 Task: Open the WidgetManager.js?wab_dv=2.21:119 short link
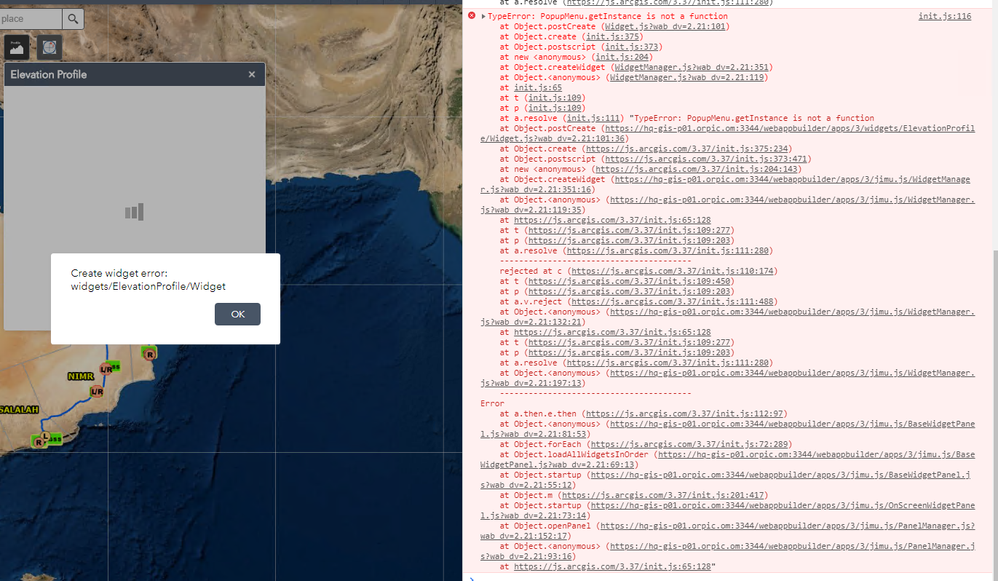pyautogui.click(x=686, y=78)
